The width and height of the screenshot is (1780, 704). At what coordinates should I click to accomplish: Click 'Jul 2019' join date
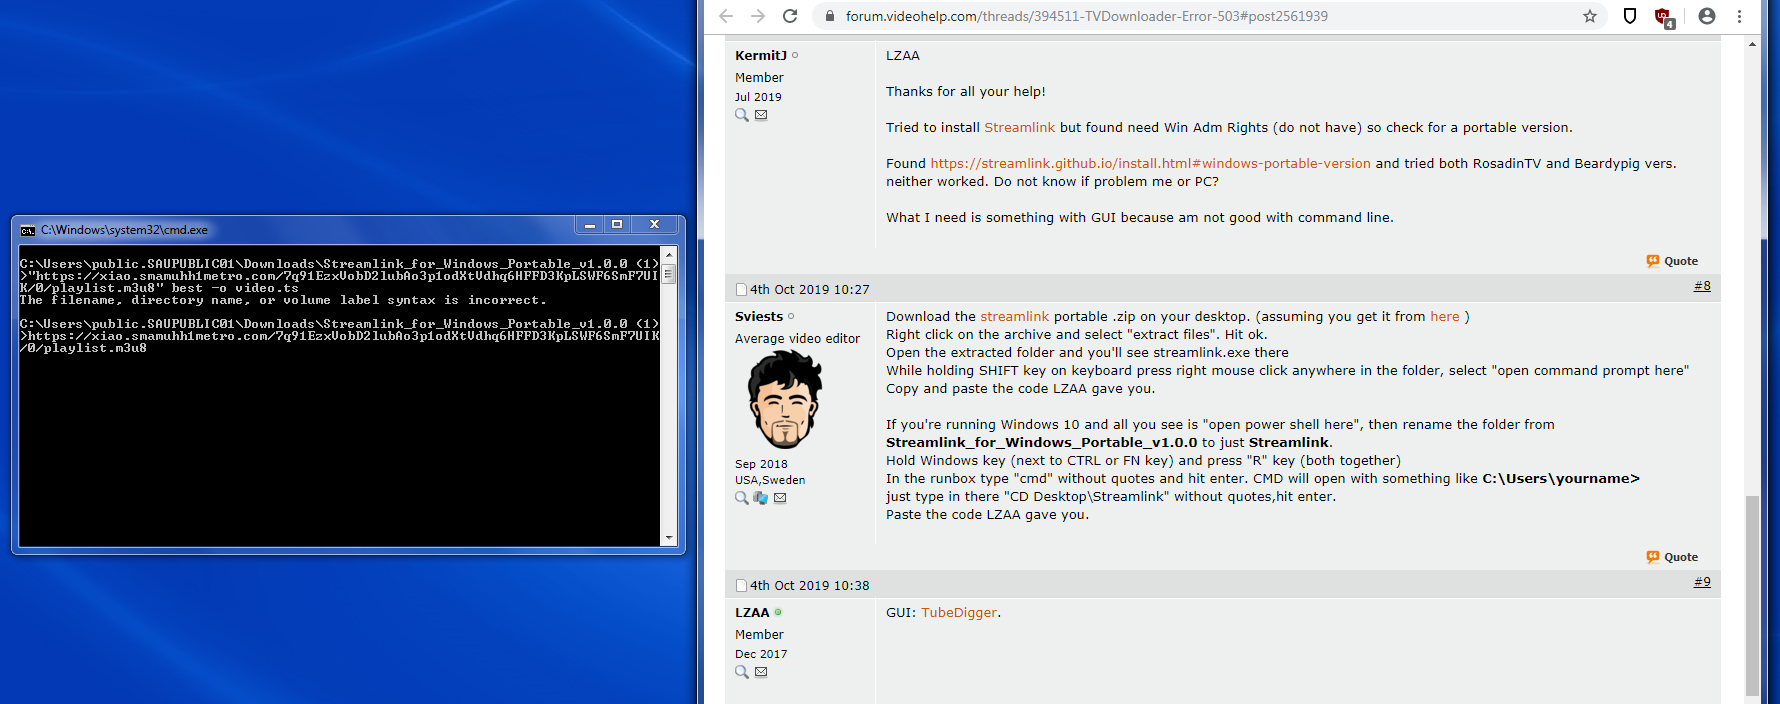(758, 97)
